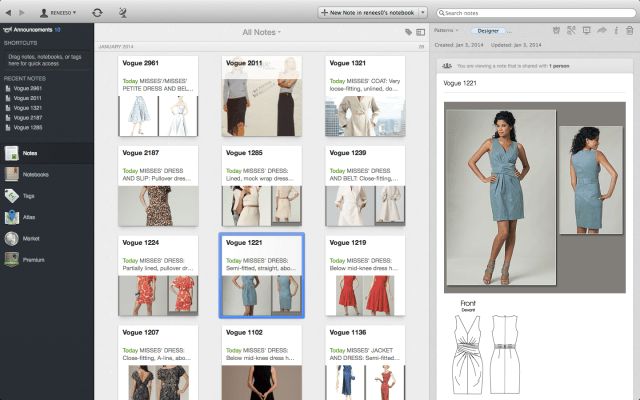Open Premium in the sidebar

(x=47, y=260)
